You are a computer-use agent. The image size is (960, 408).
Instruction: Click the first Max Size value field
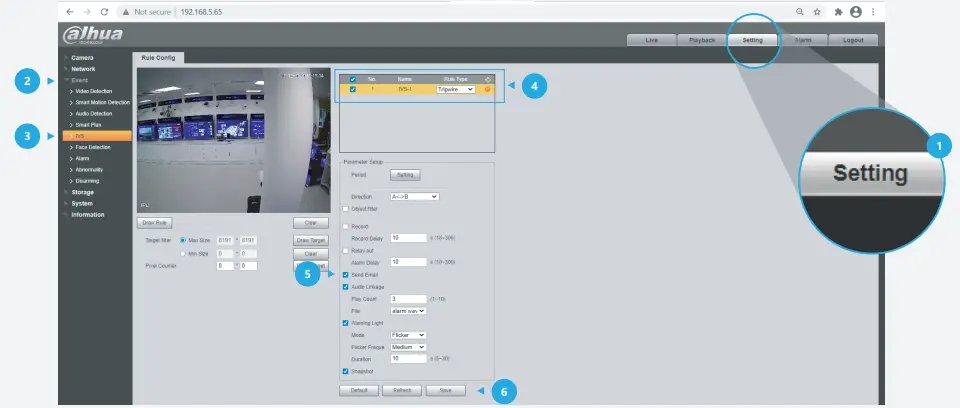point(225,241)
